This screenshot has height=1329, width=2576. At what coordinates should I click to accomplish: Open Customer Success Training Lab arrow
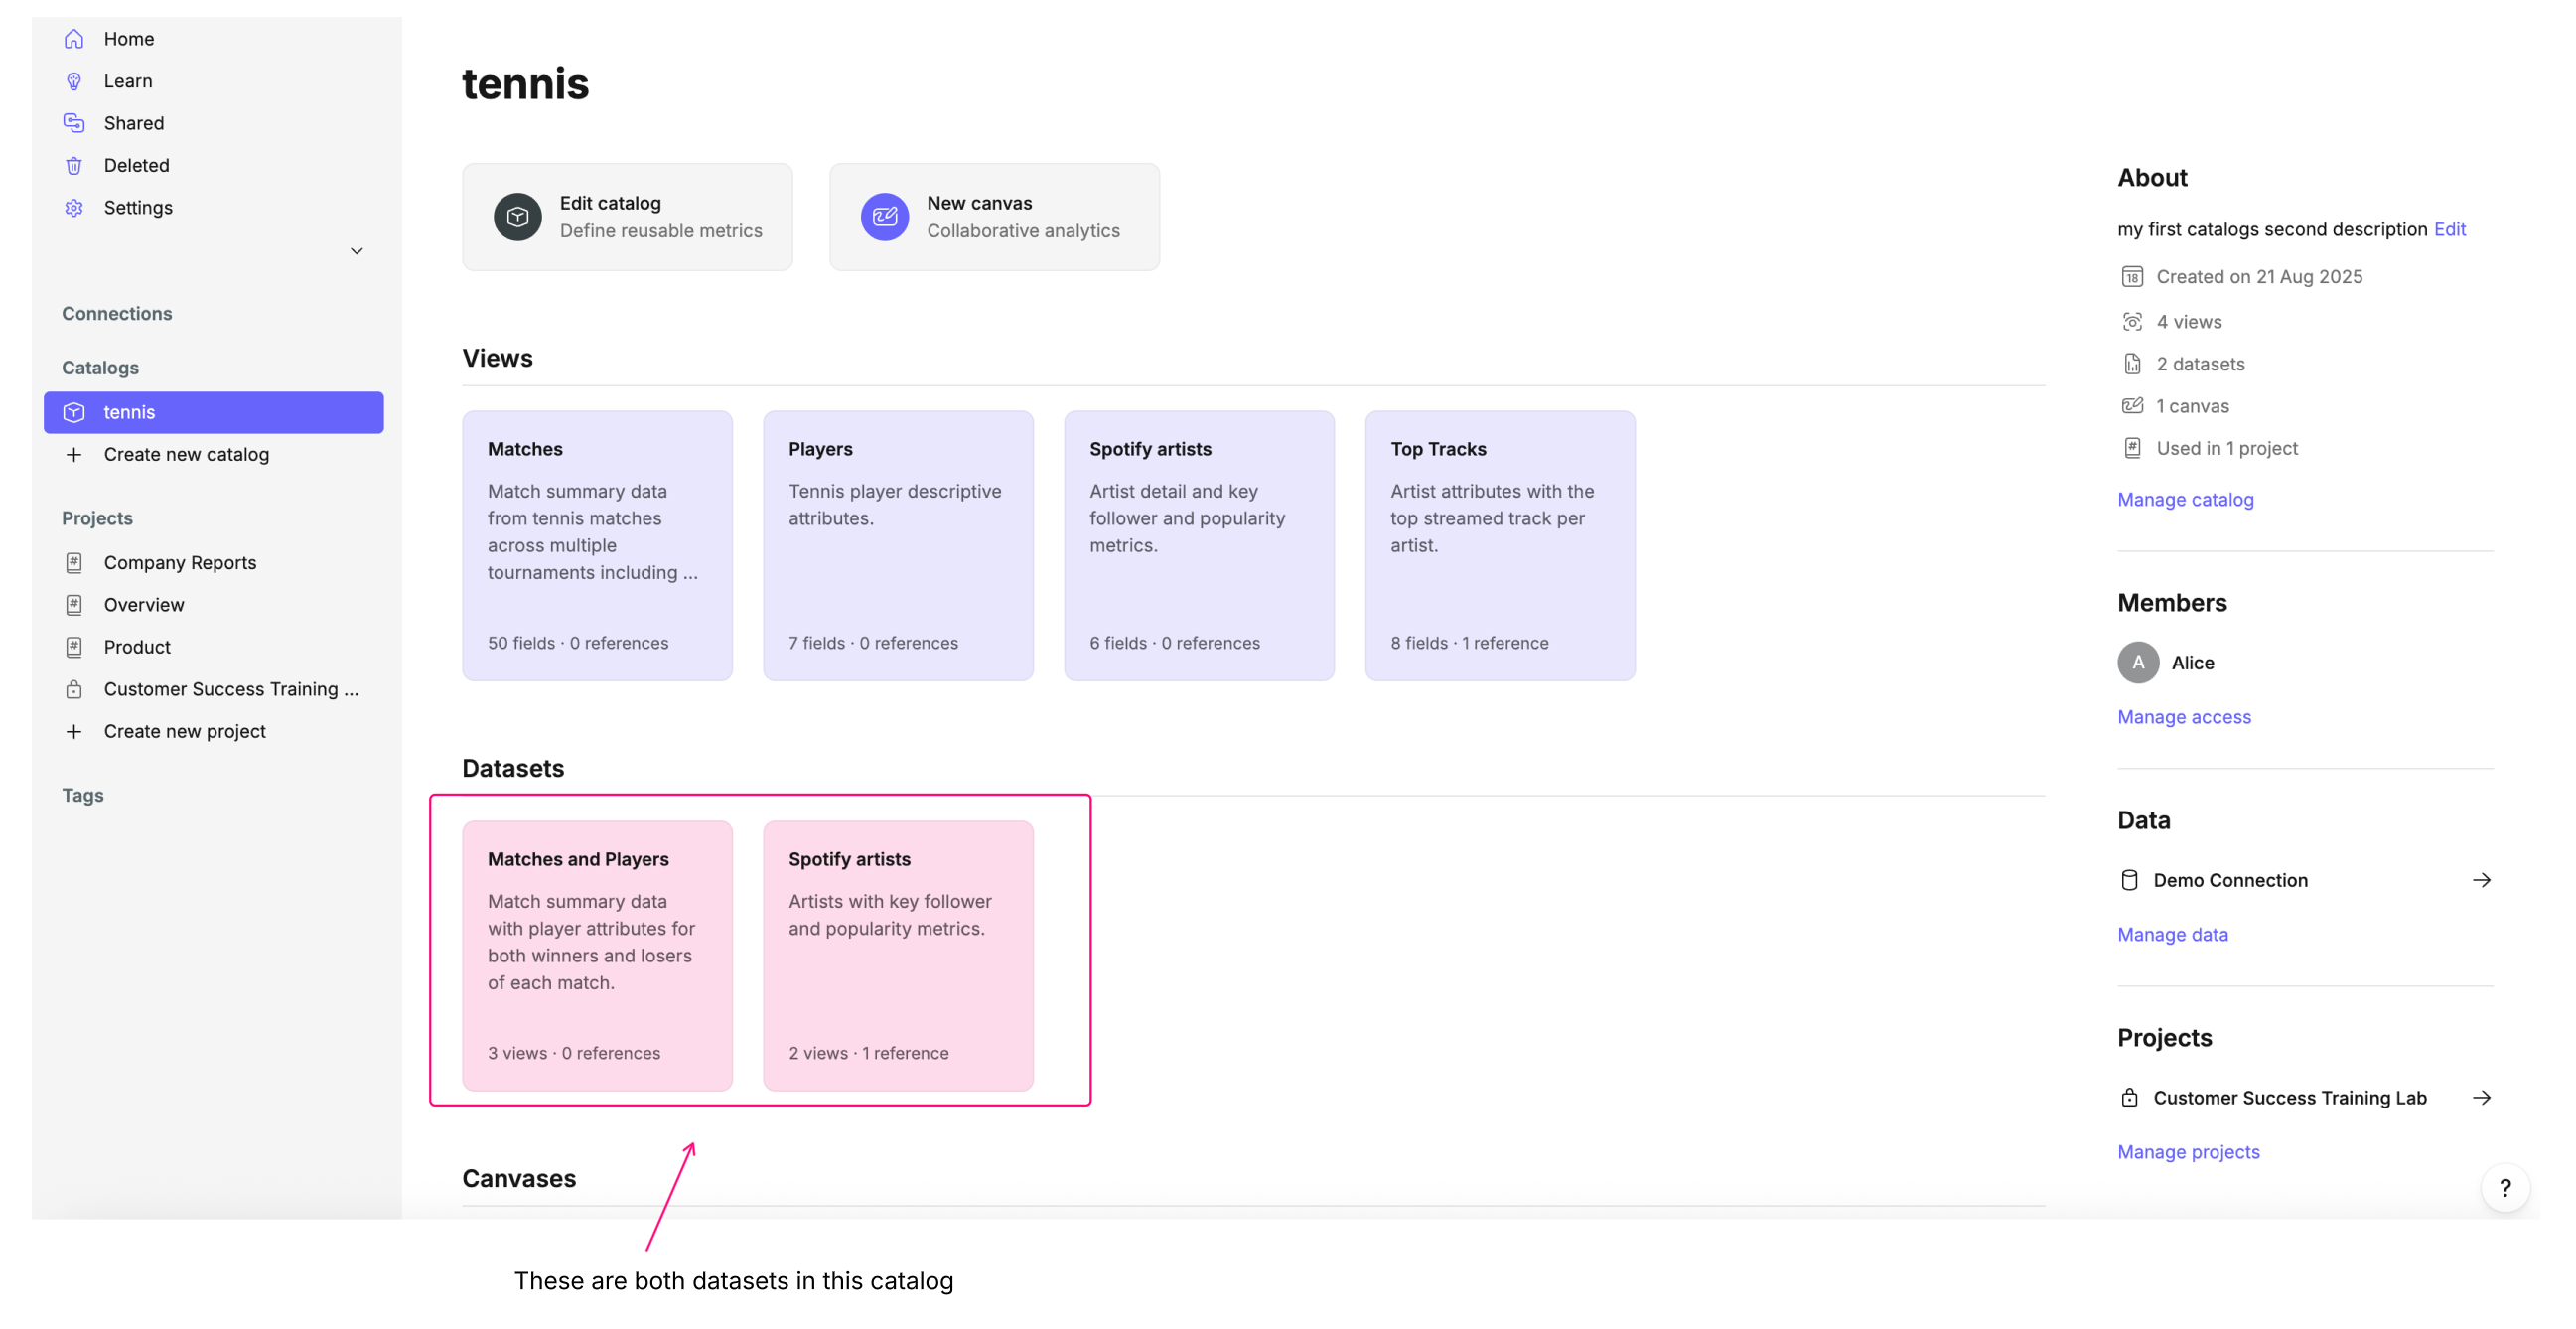coord(2480,1097)
